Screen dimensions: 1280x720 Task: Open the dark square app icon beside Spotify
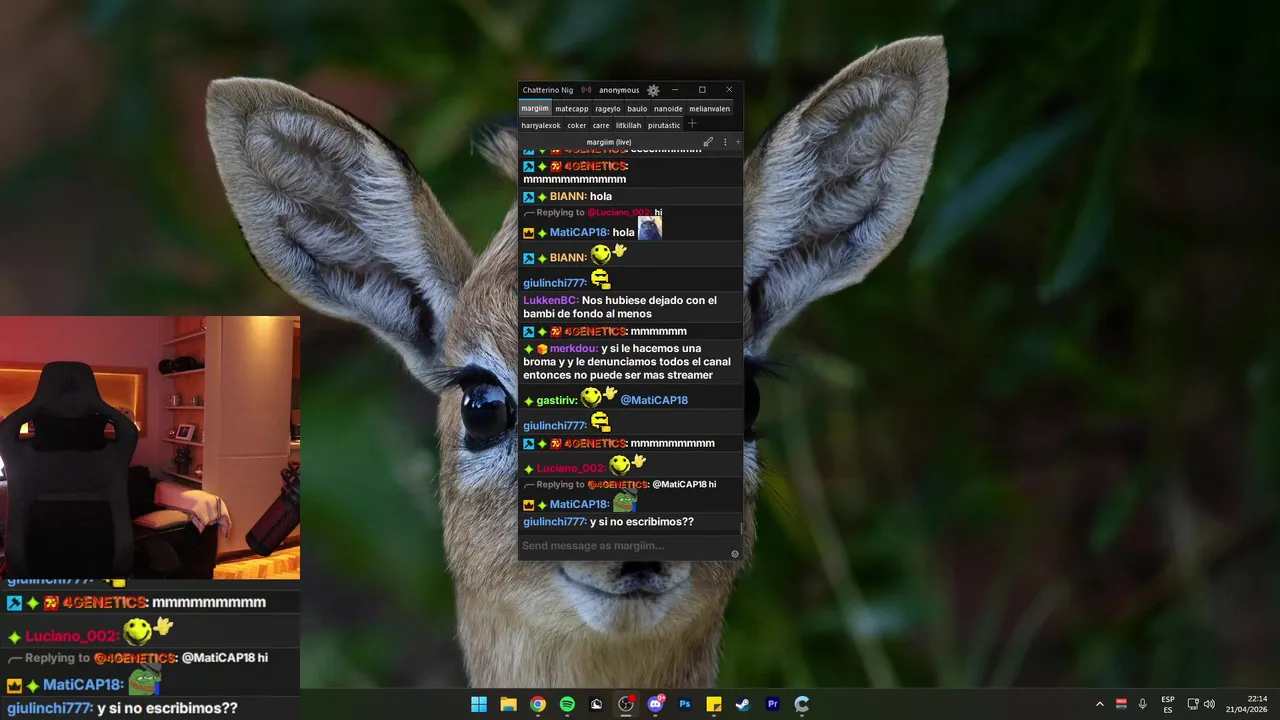597,704
